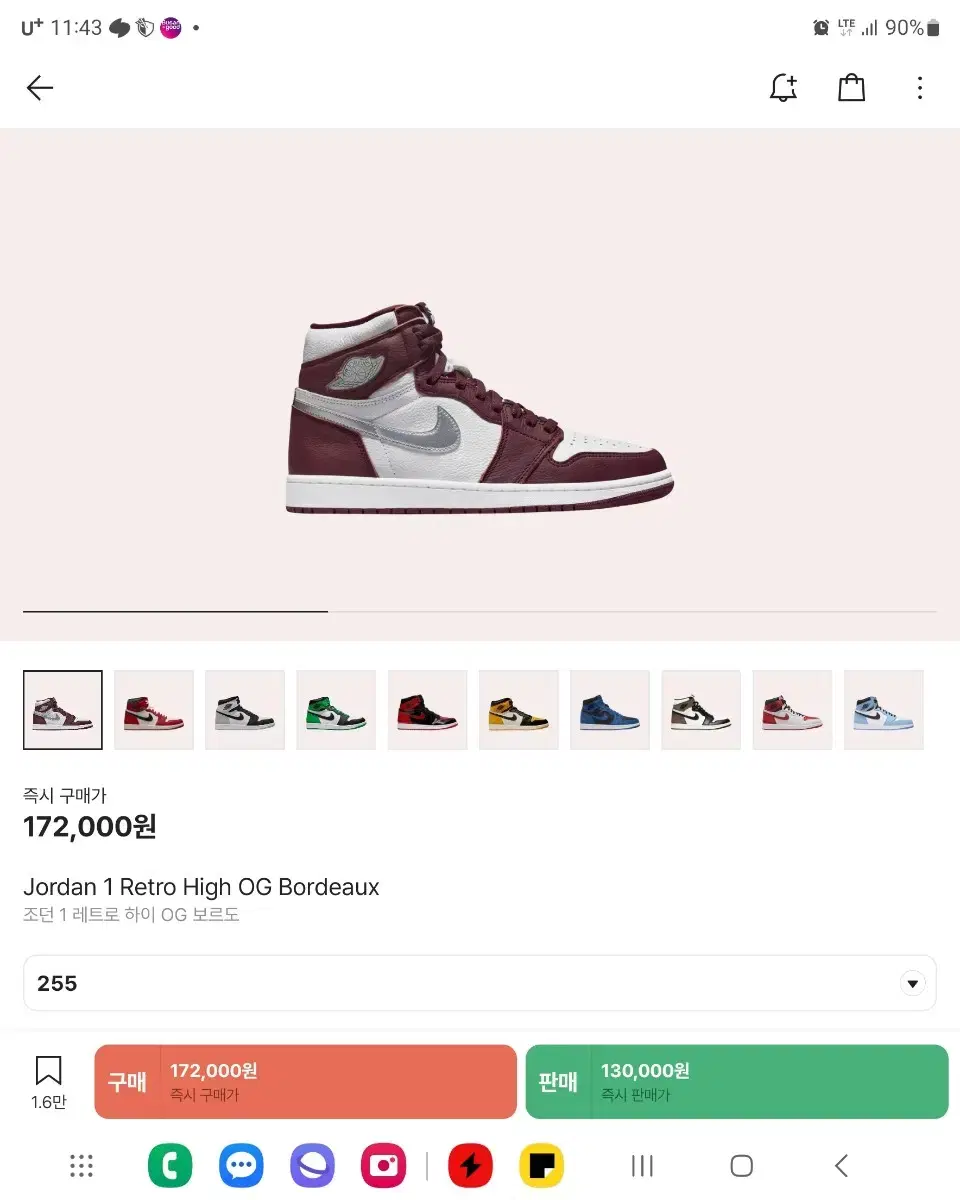
Task: Open the messages app
Action: [x=241, y=1165]
